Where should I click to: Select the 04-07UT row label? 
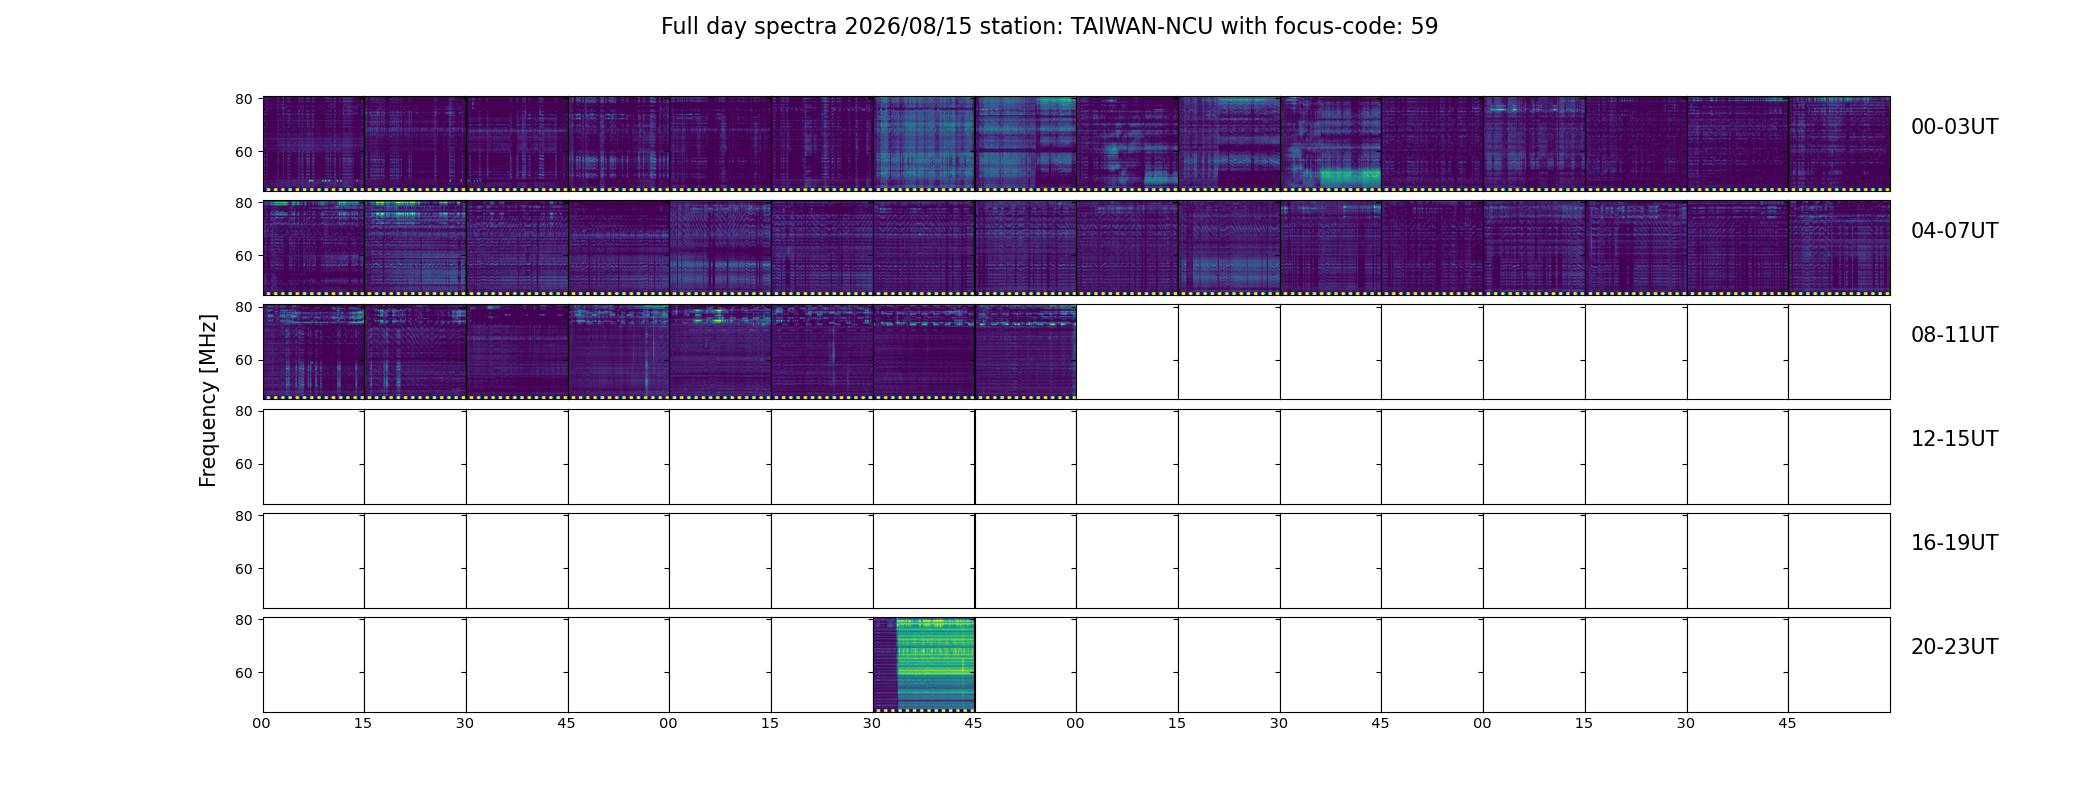1954,231
